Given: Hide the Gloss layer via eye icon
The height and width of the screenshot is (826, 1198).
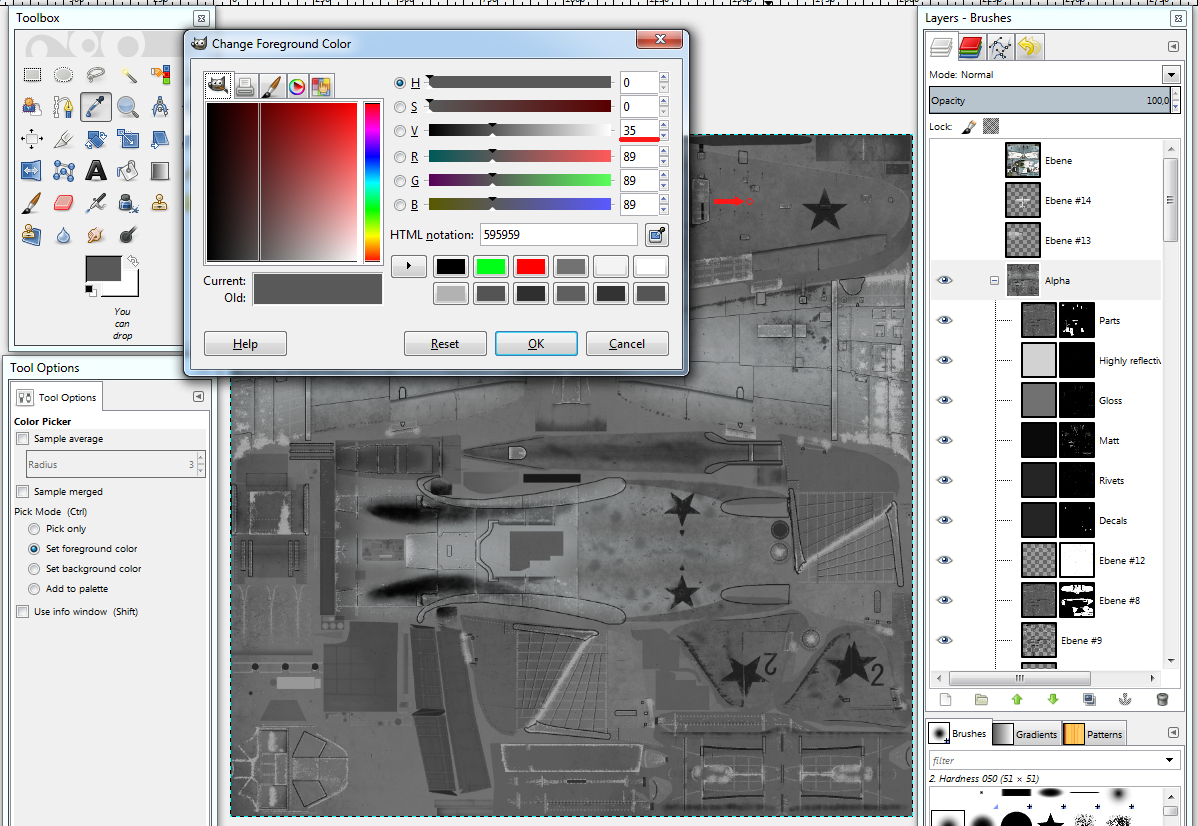Looking at the screenshot, I should coord(944,400).
